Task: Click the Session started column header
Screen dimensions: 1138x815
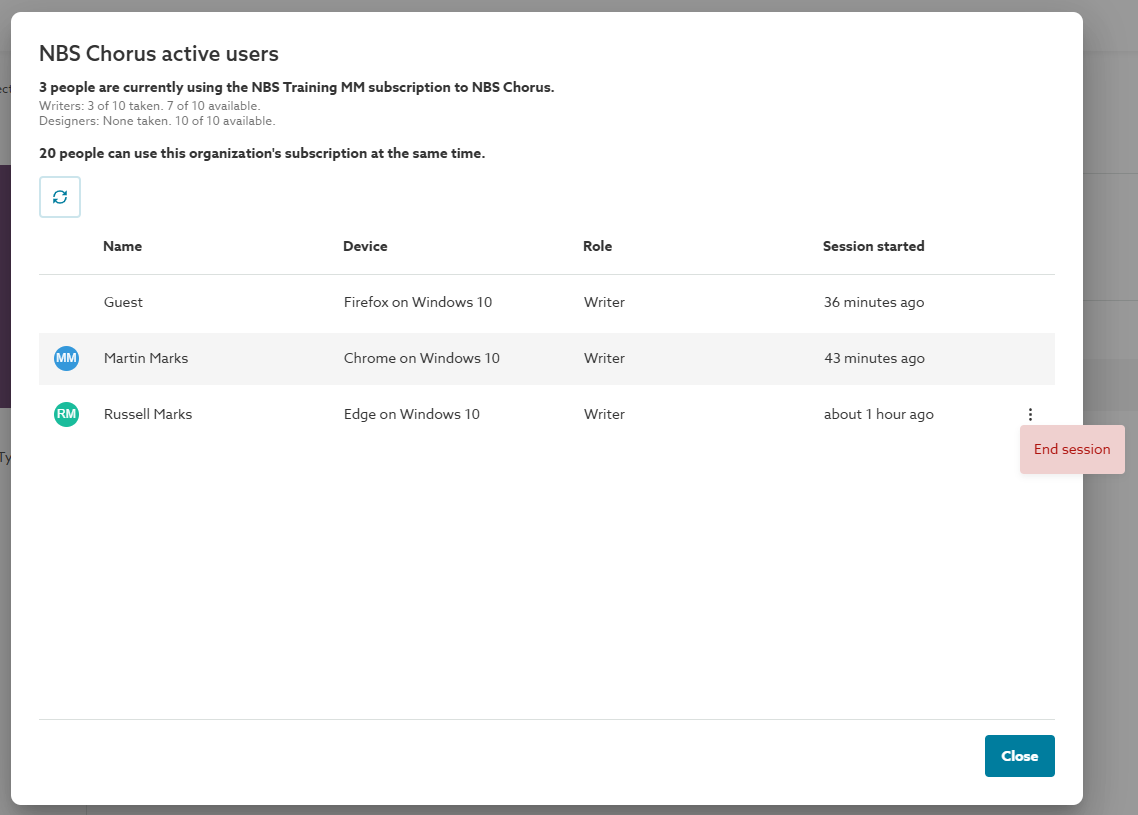Action: pos(873,246)
